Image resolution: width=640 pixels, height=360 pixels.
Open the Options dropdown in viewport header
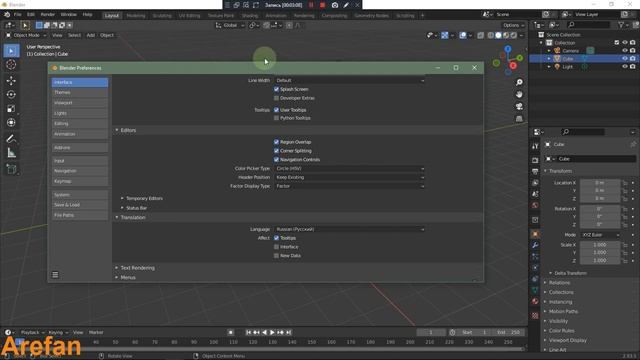pyautogui.click(x=513, y=25)
